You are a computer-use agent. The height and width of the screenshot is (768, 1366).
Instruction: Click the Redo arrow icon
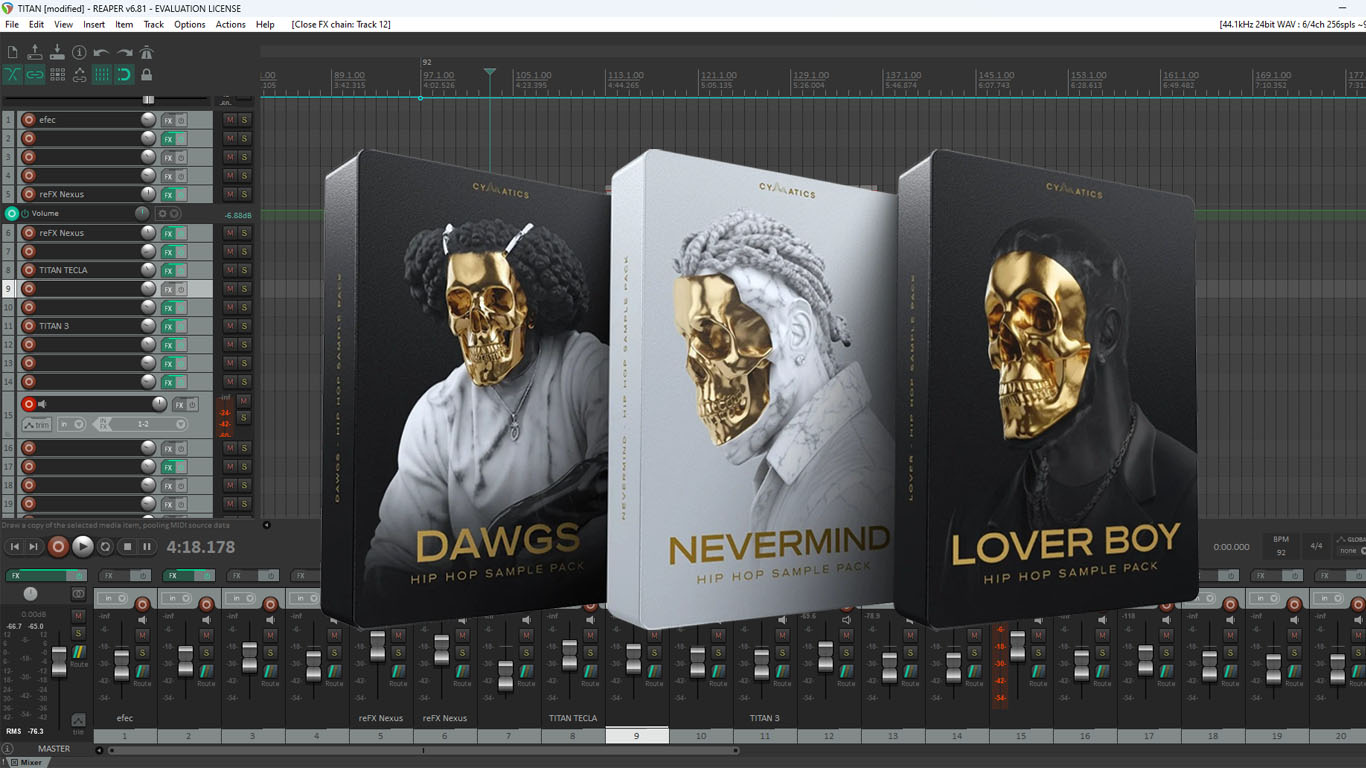click(124, 53)
